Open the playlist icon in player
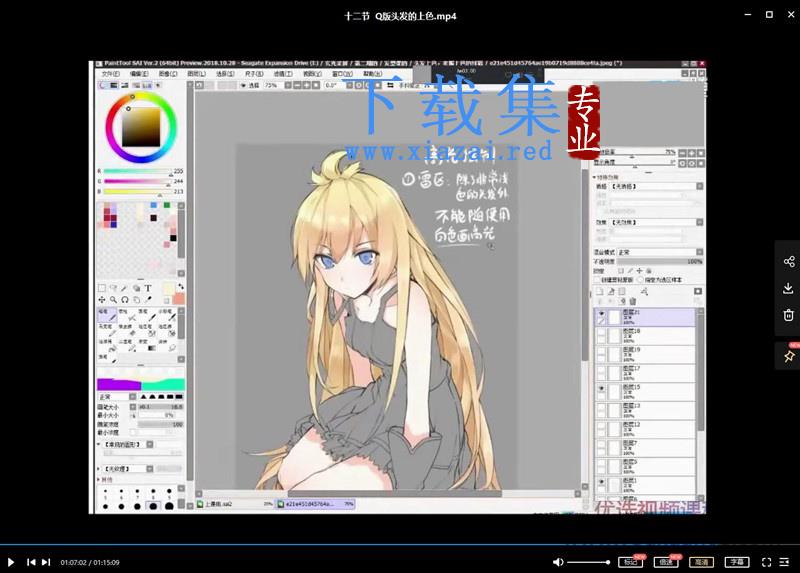This screenshot has height=573, width=800. pos(784,562)
